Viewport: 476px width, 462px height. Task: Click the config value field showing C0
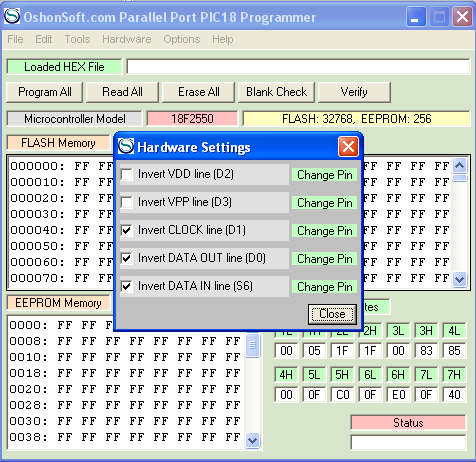[x=342, y=395]
